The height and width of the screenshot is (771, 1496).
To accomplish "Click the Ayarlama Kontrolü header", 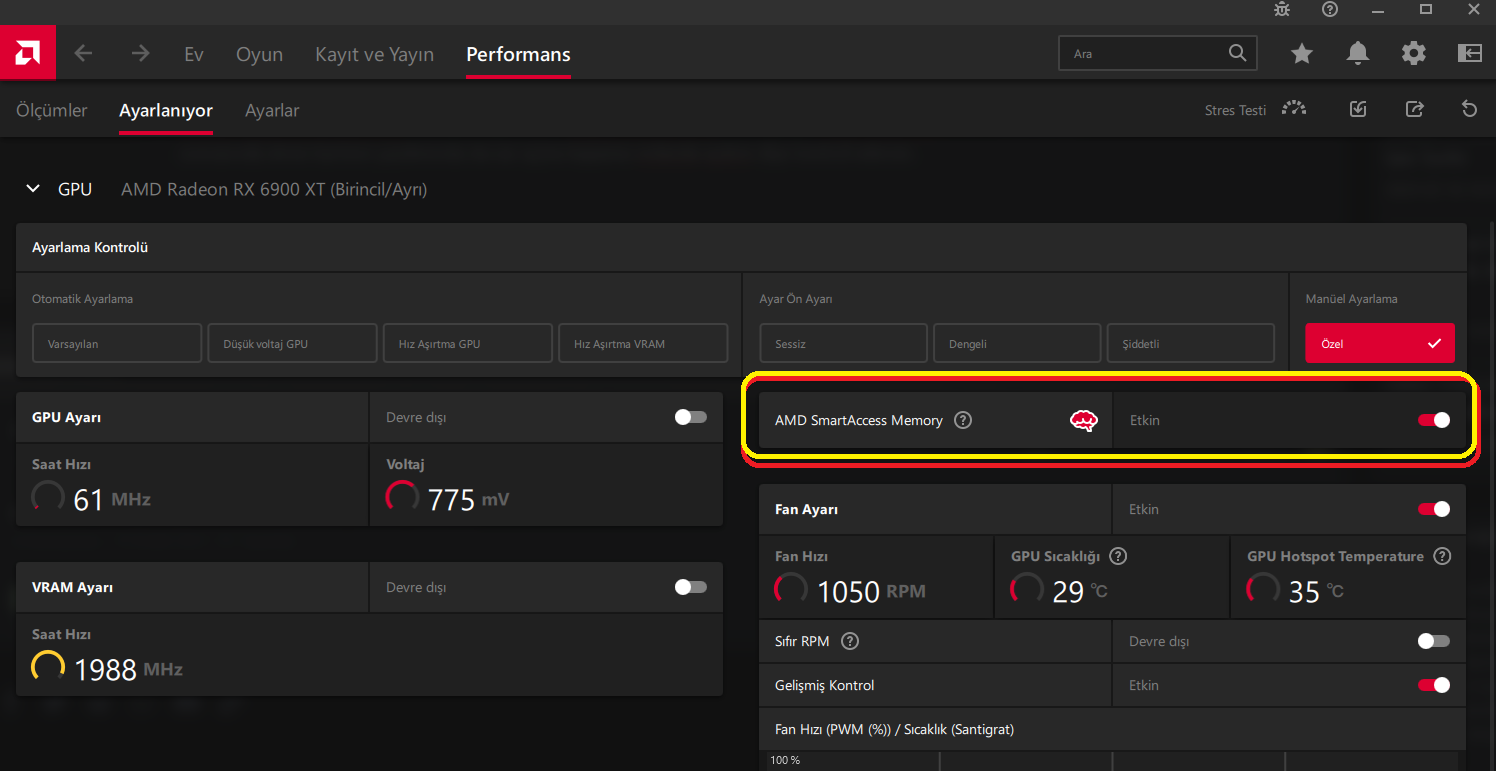I will (90, 247).
